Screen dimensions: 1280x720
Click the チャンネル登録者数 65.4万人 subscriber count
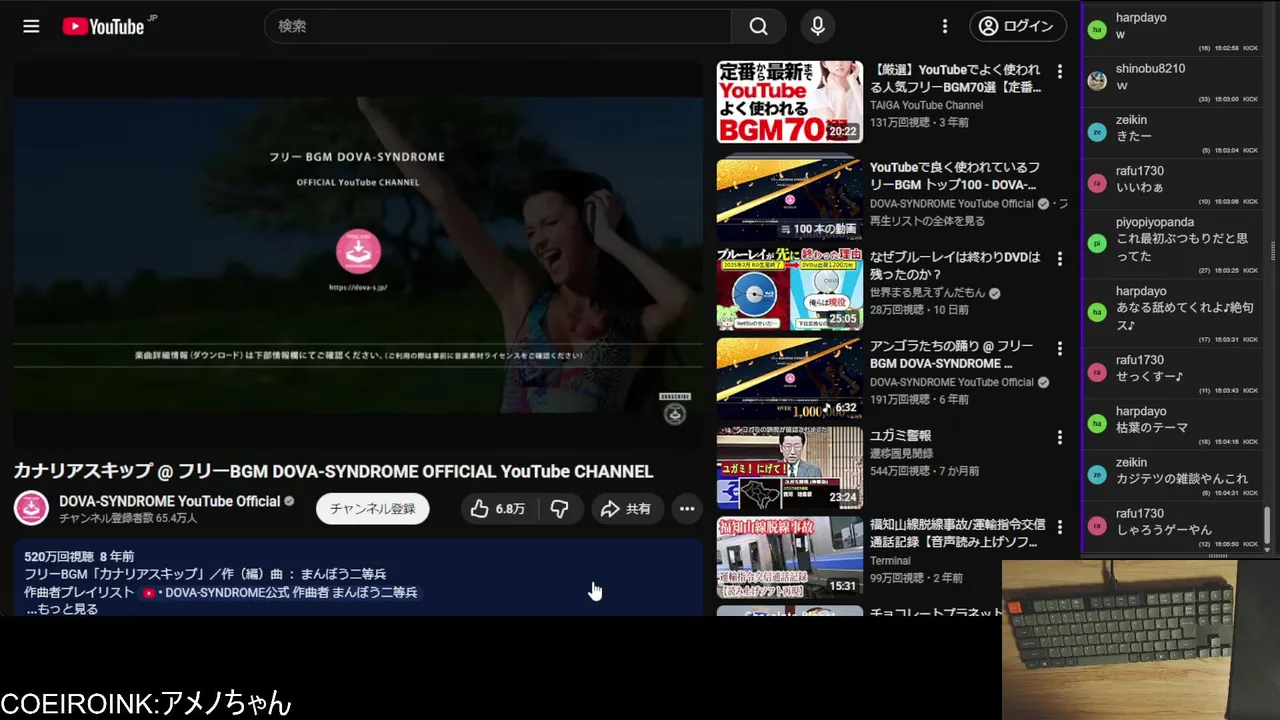pos(128,519)
